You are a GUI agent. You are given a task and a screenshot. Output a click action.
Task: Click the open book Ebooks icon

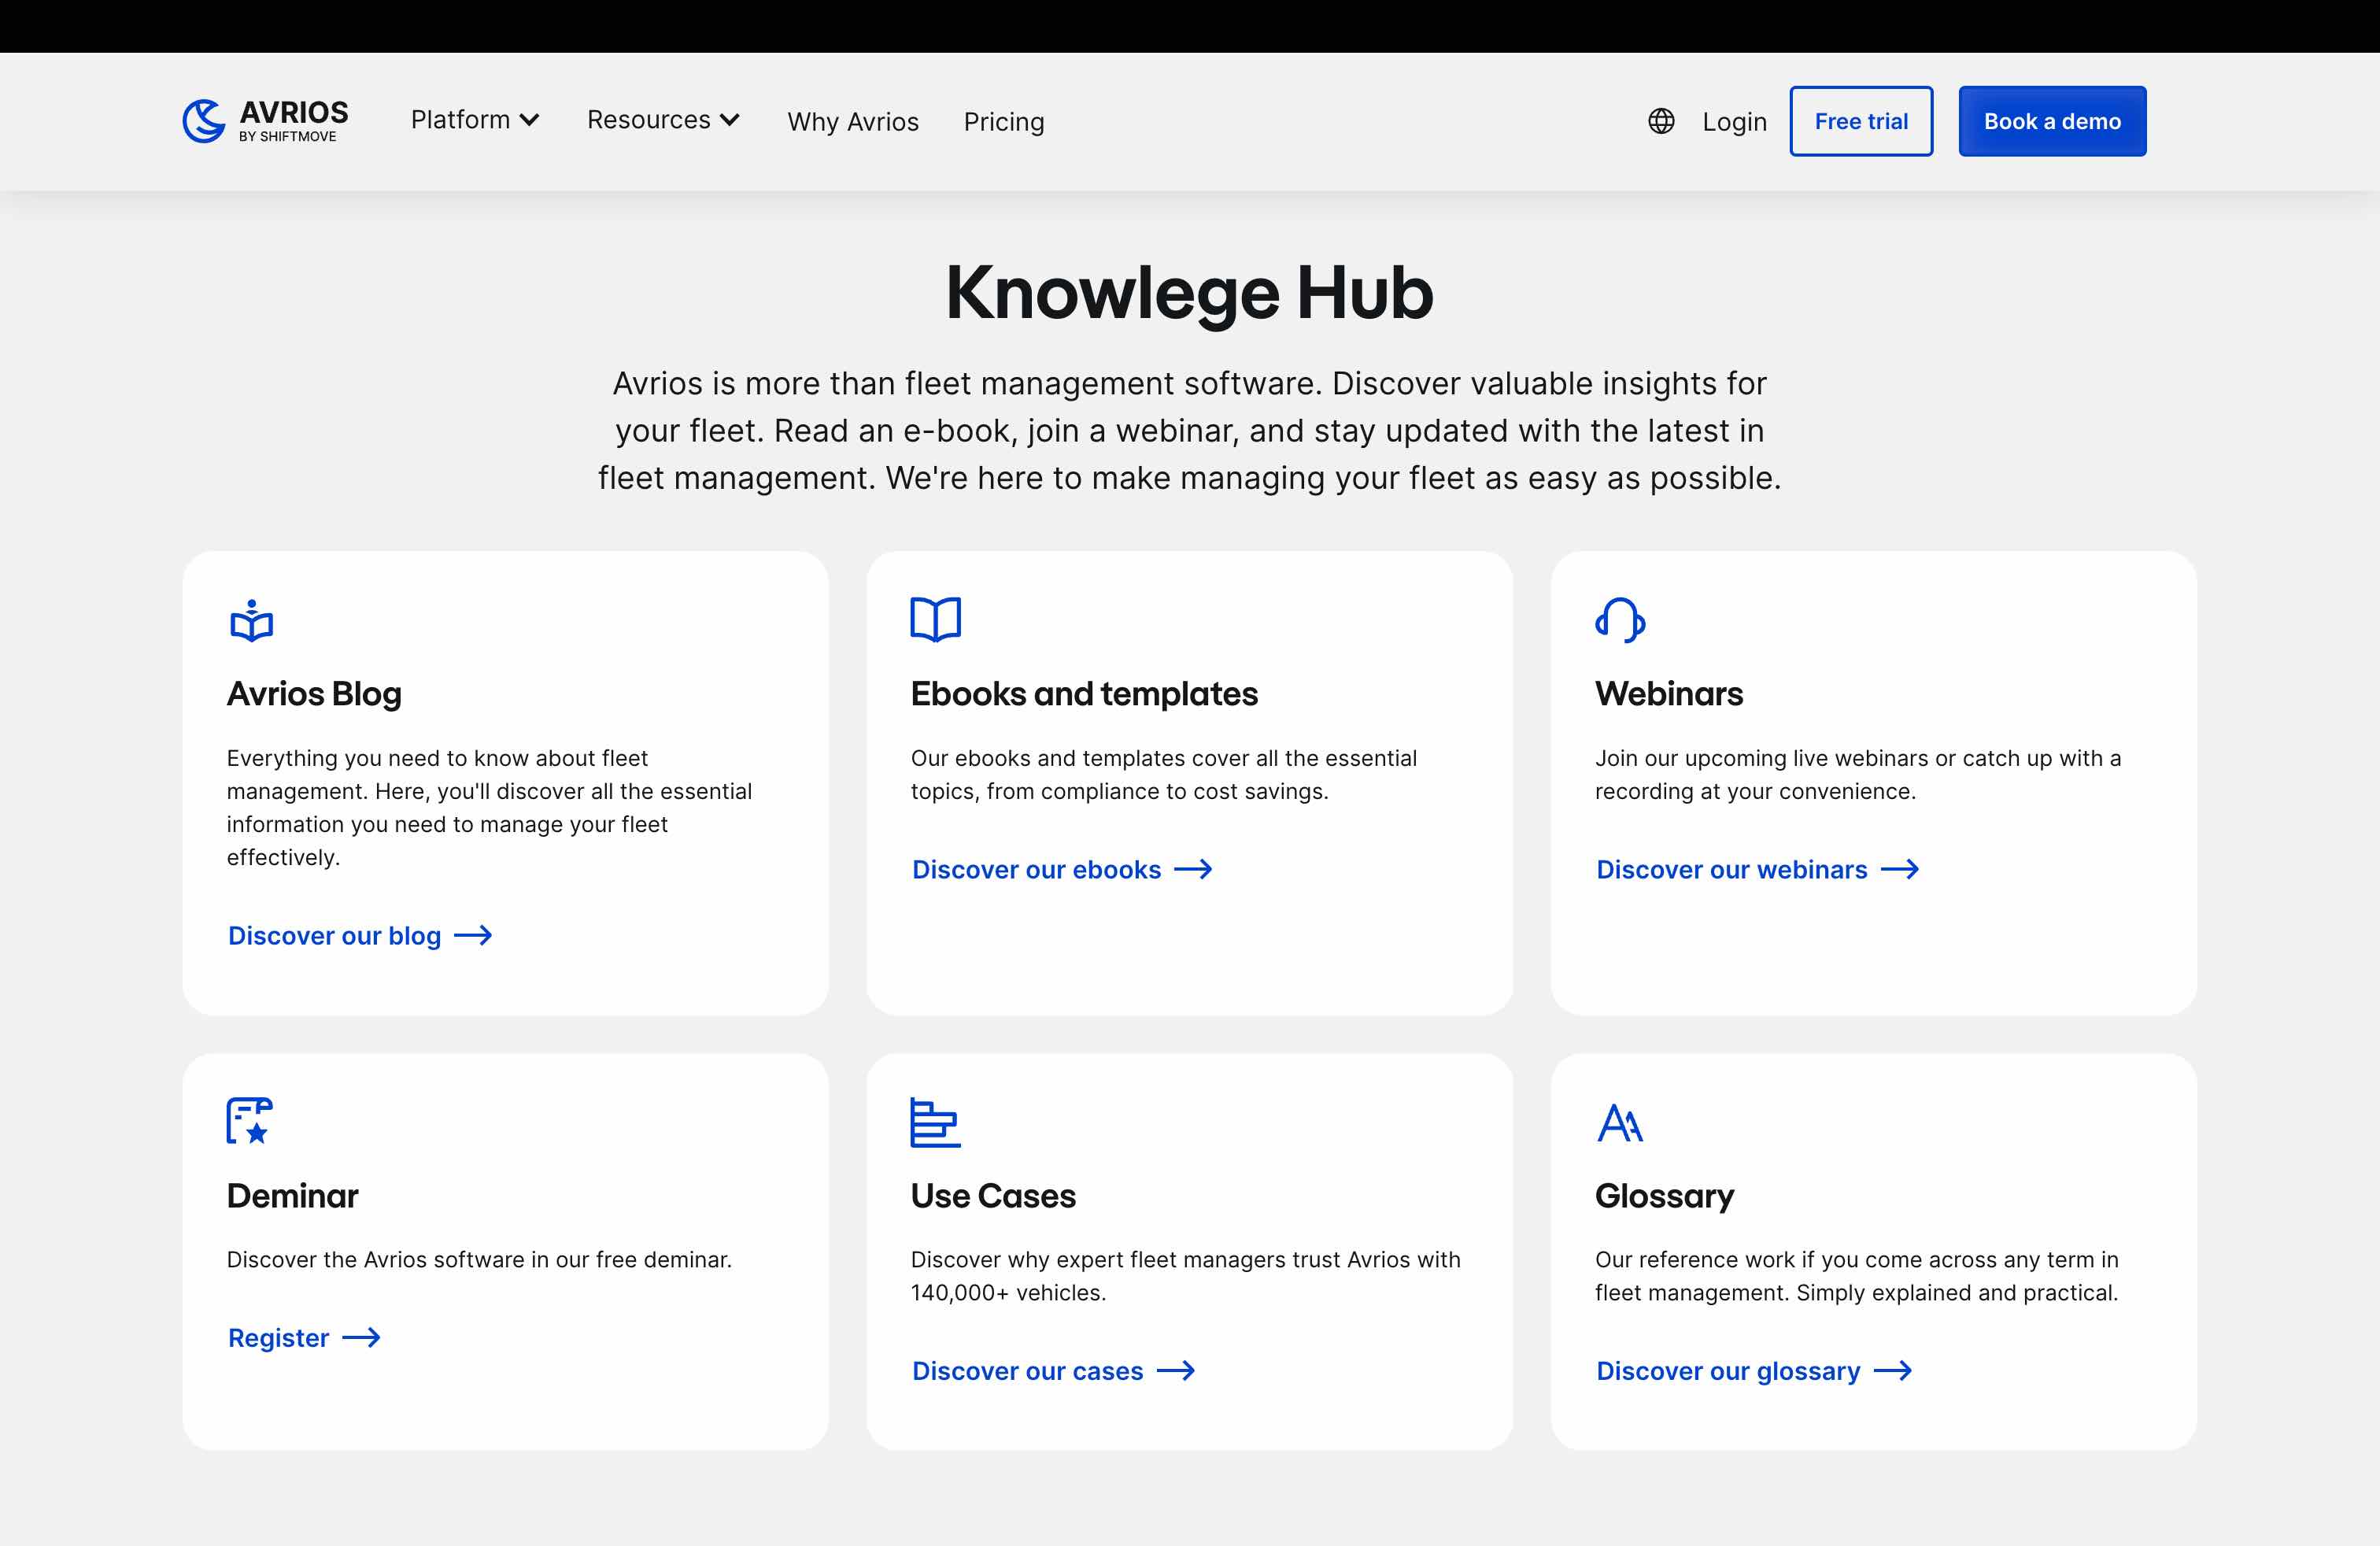[x=935, y=619]
